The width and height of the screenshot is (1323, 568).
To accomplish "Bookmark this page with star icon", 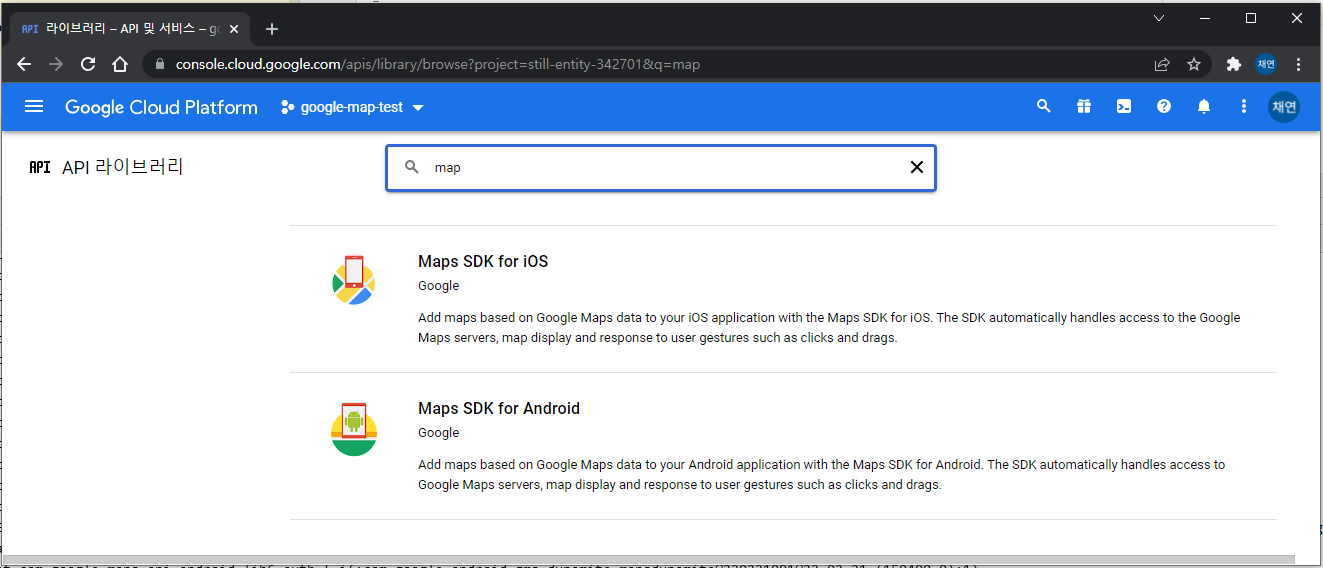I will [1194, 64].
